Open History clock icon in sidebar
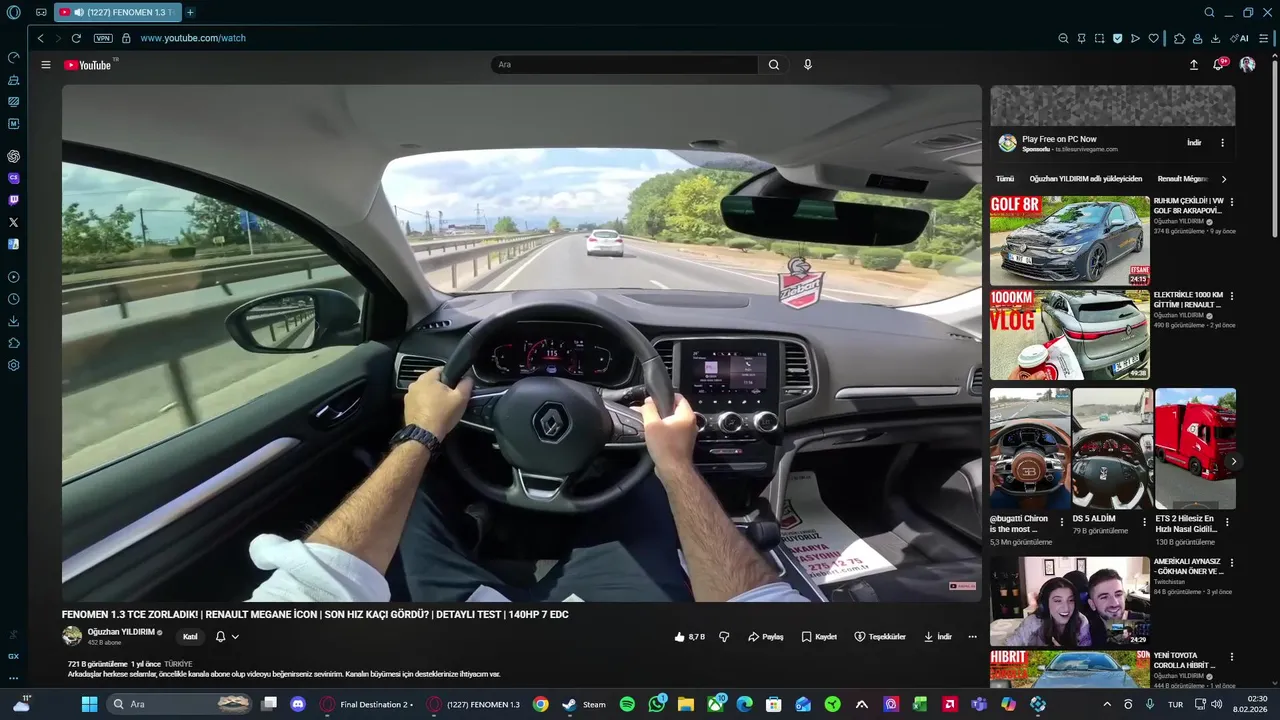The image size is (1280, 720). pyautogui.click(x=13, y=299)
